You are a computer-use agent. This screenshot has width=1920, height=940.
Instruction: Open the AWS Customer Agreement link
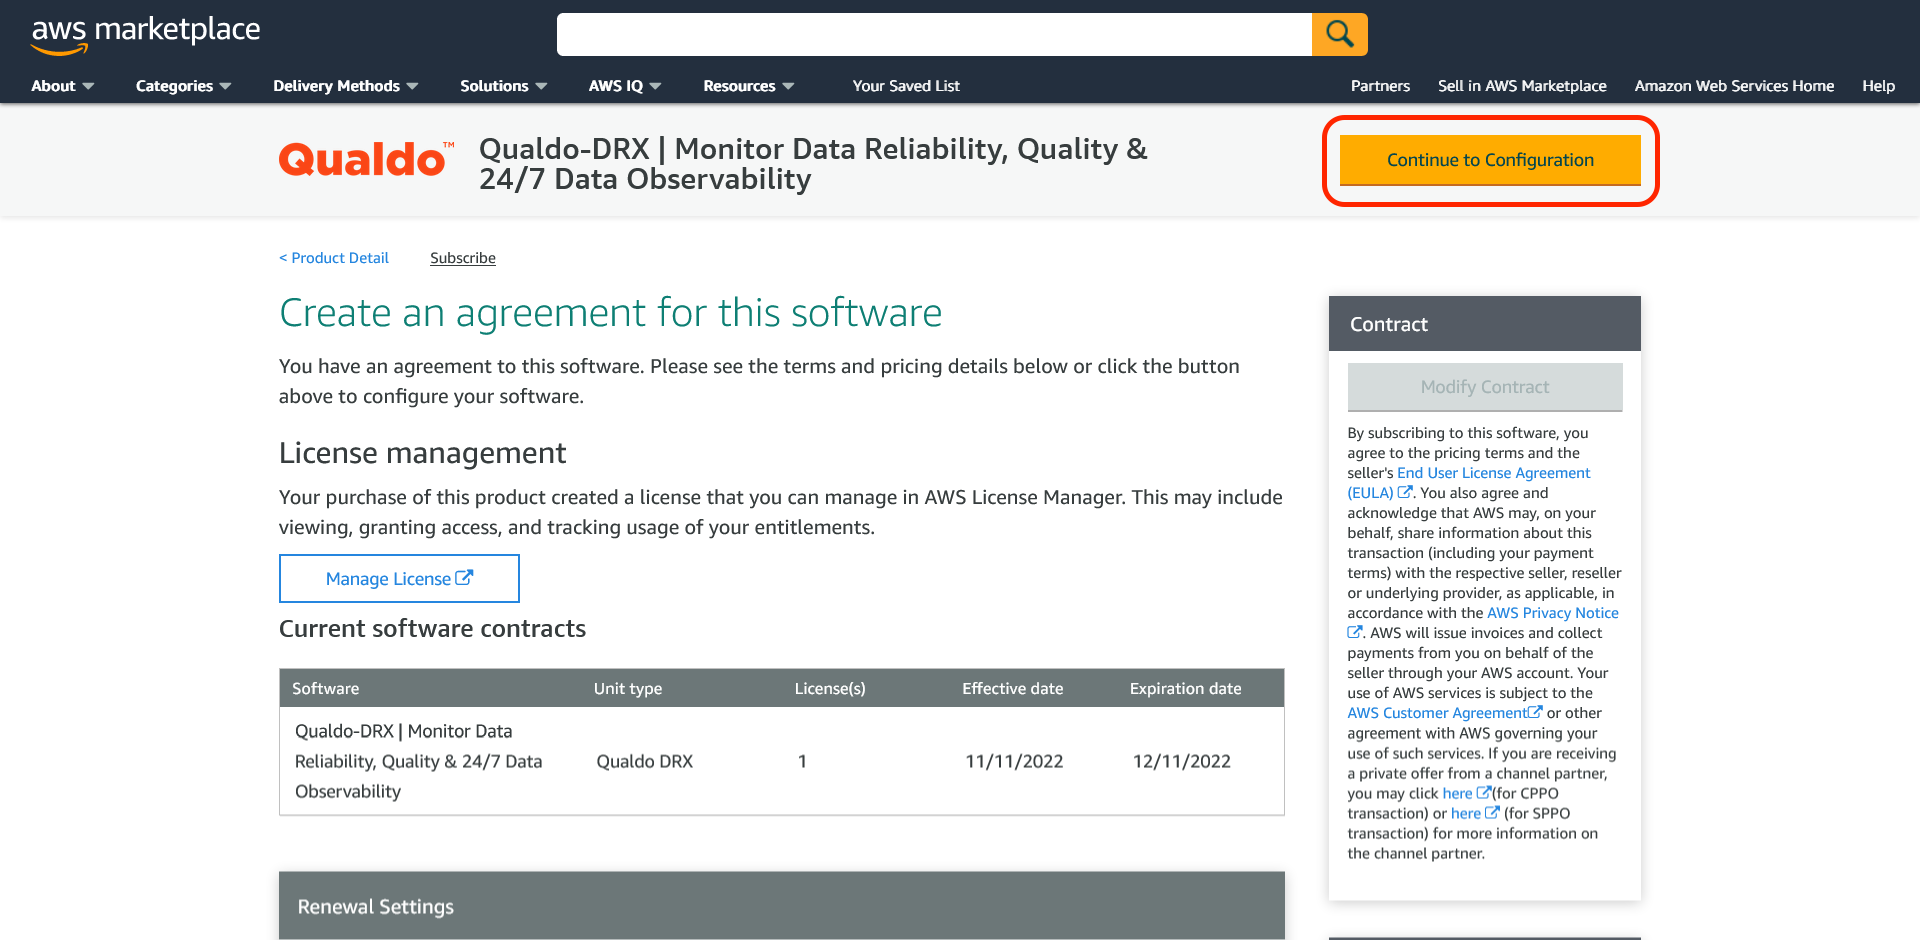pos(1437,713)
